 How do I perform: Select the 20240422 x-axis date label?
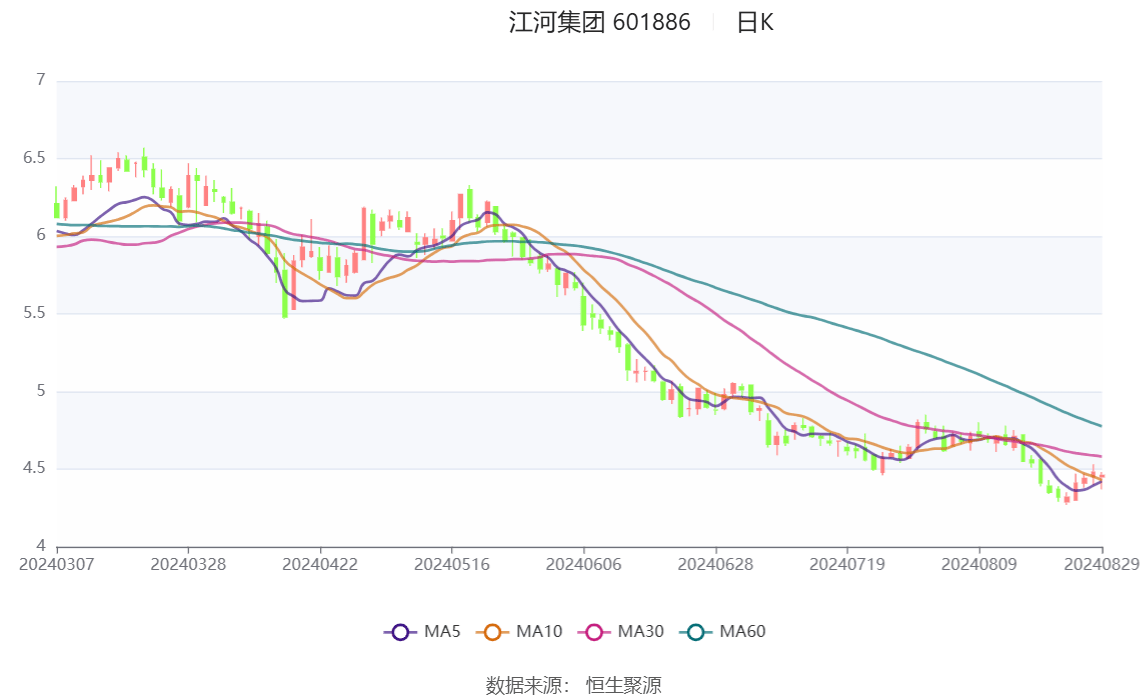320,565
